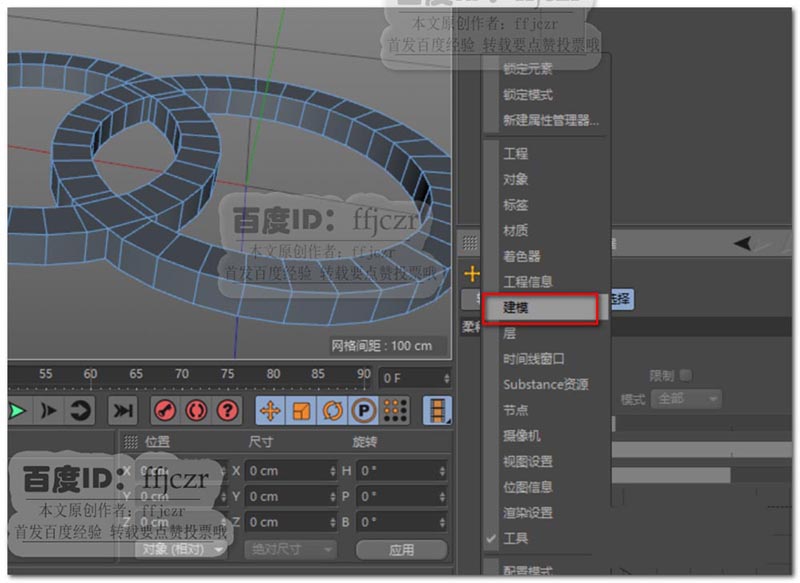Select 摄像机 menu entry
Image resolution: width=800 pixels, height=583 pixels.
pyautogui.click(x=521, y=436)
